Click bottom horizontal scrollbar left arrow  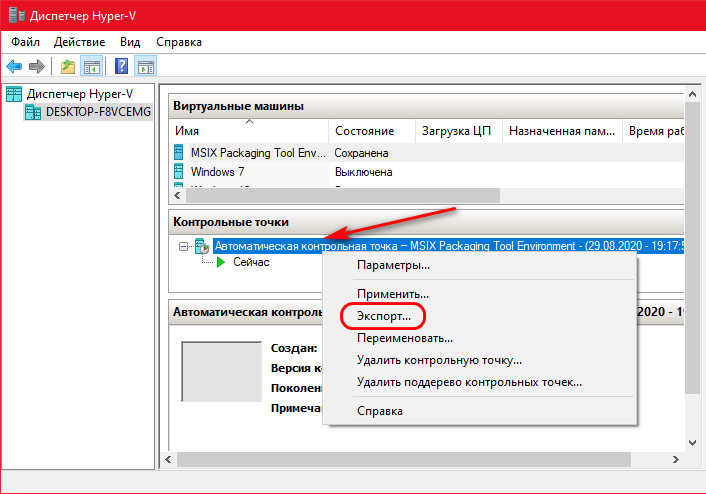[168, 460]
